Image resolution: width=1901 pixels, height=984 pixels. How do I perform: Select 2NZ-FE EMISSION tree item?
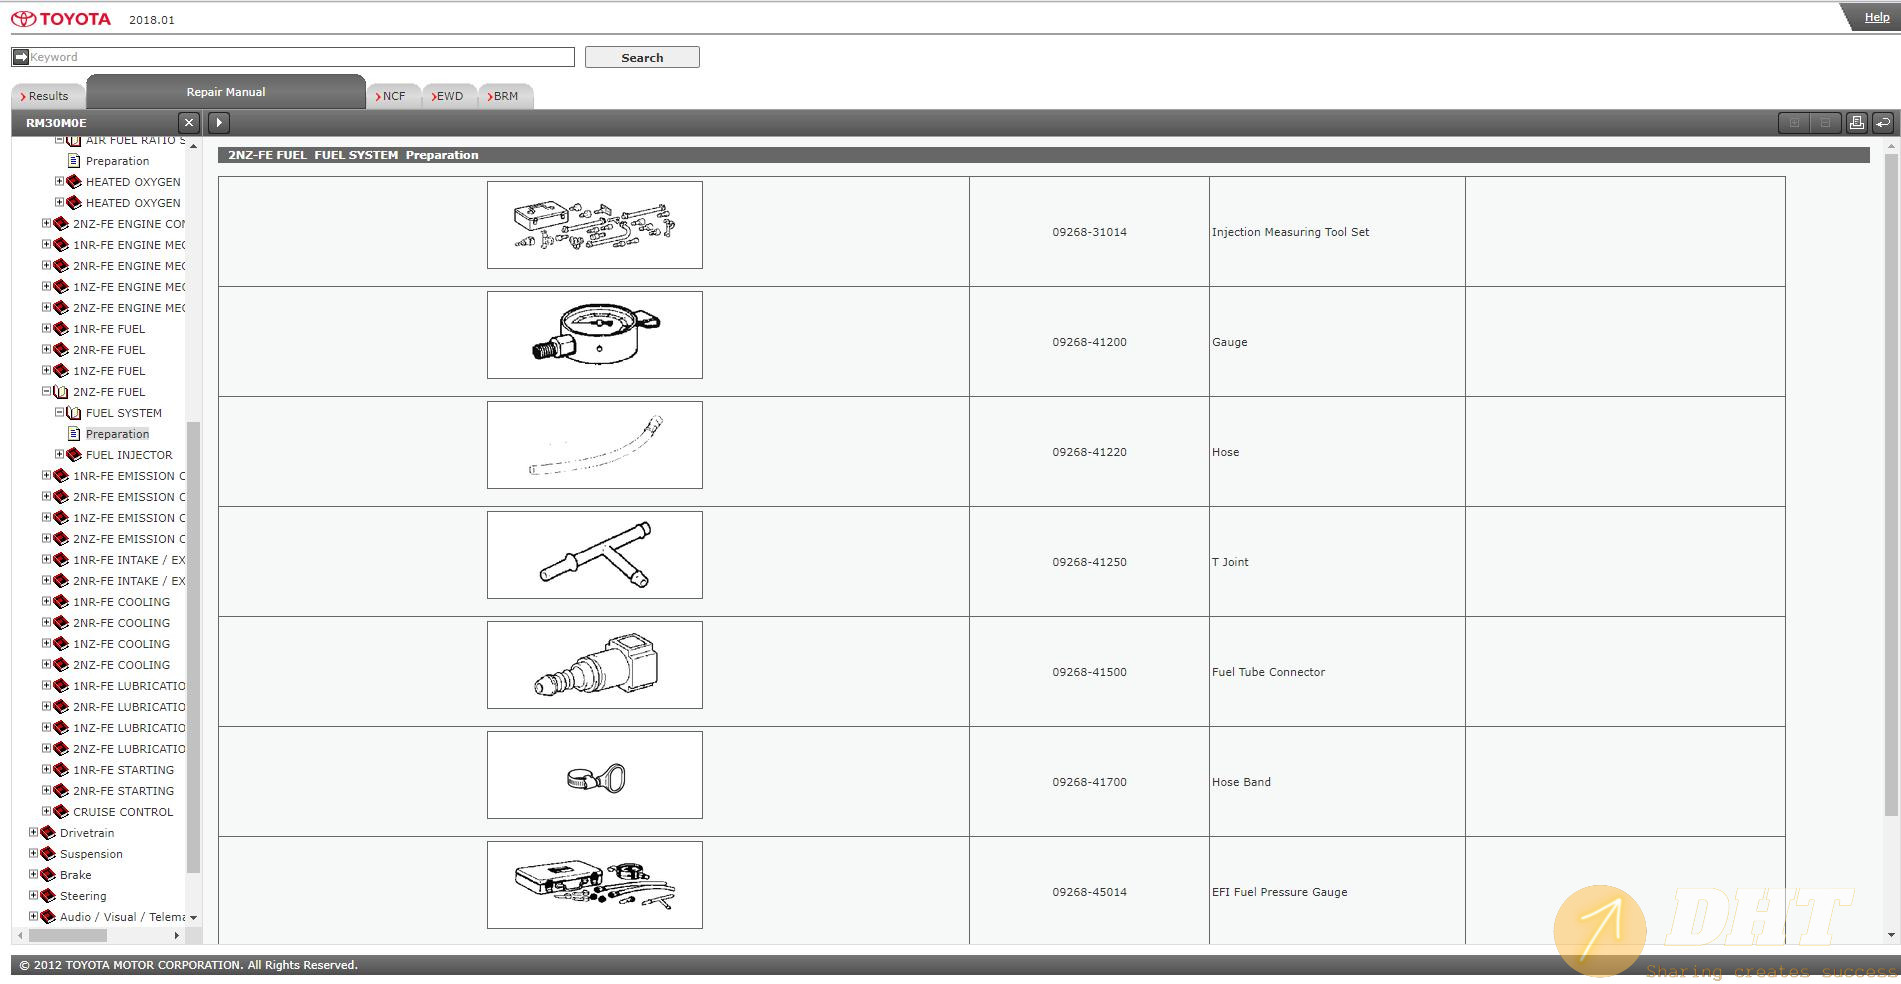[x=129, y=539]
